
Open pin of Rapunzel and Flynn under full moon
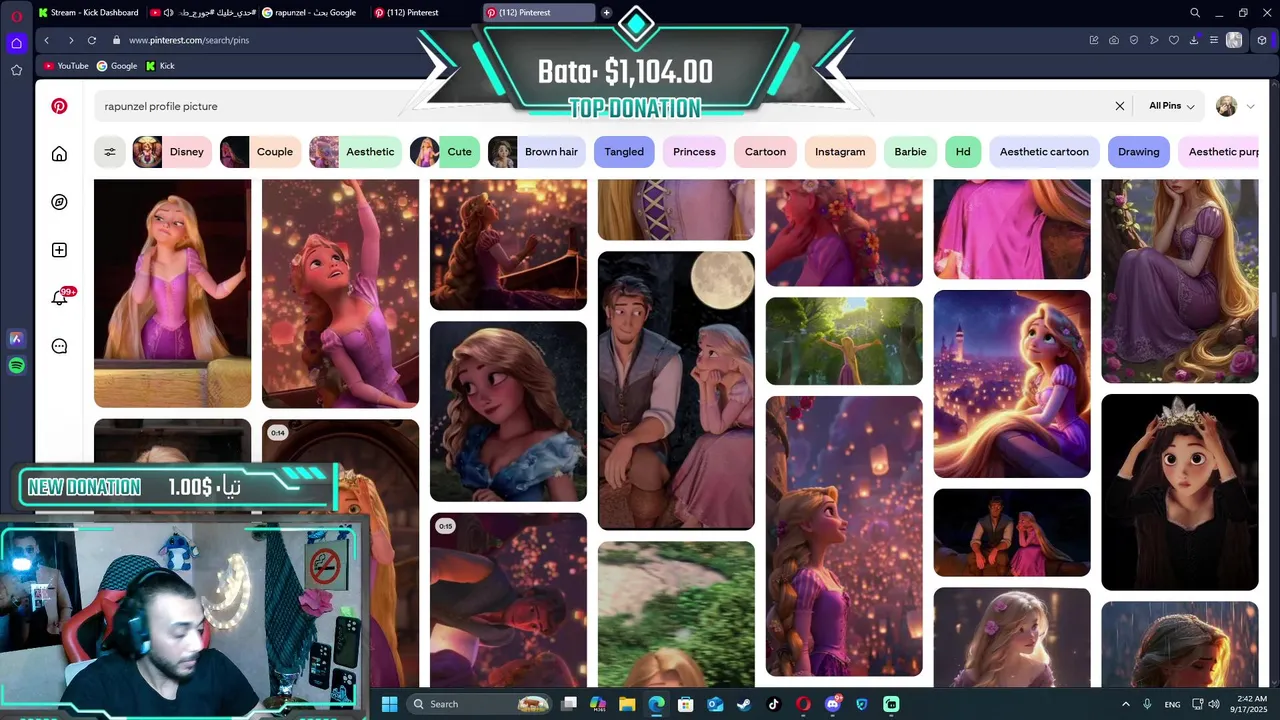point(676,390)
